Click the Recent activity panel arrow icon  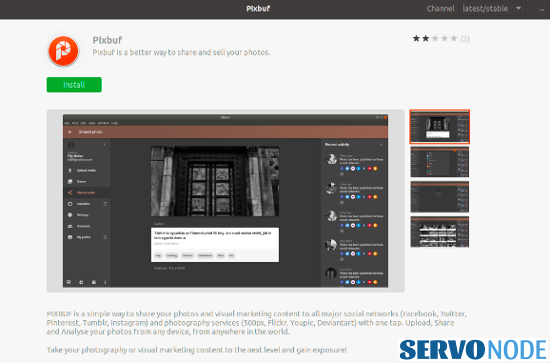click(x=381, y=144)
